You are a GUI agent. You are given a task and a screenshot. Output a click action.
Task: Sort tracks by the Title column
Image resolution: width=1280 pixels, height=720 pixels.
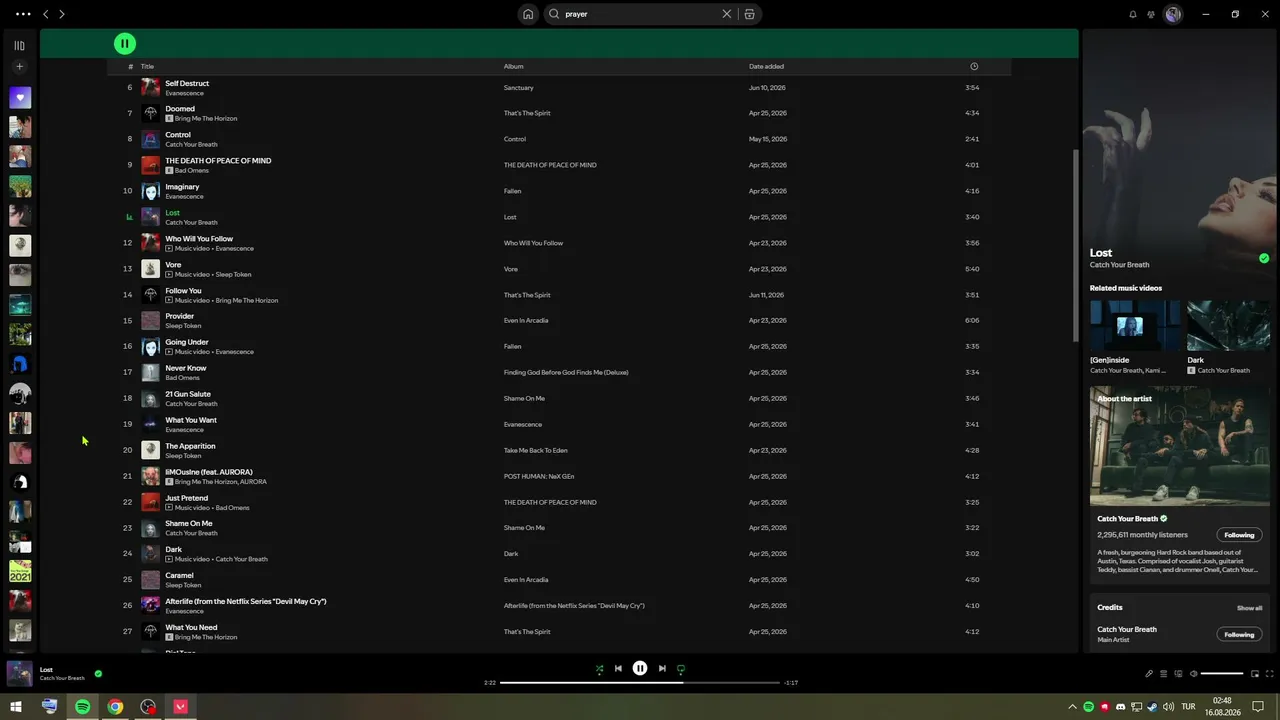point(147,67)
